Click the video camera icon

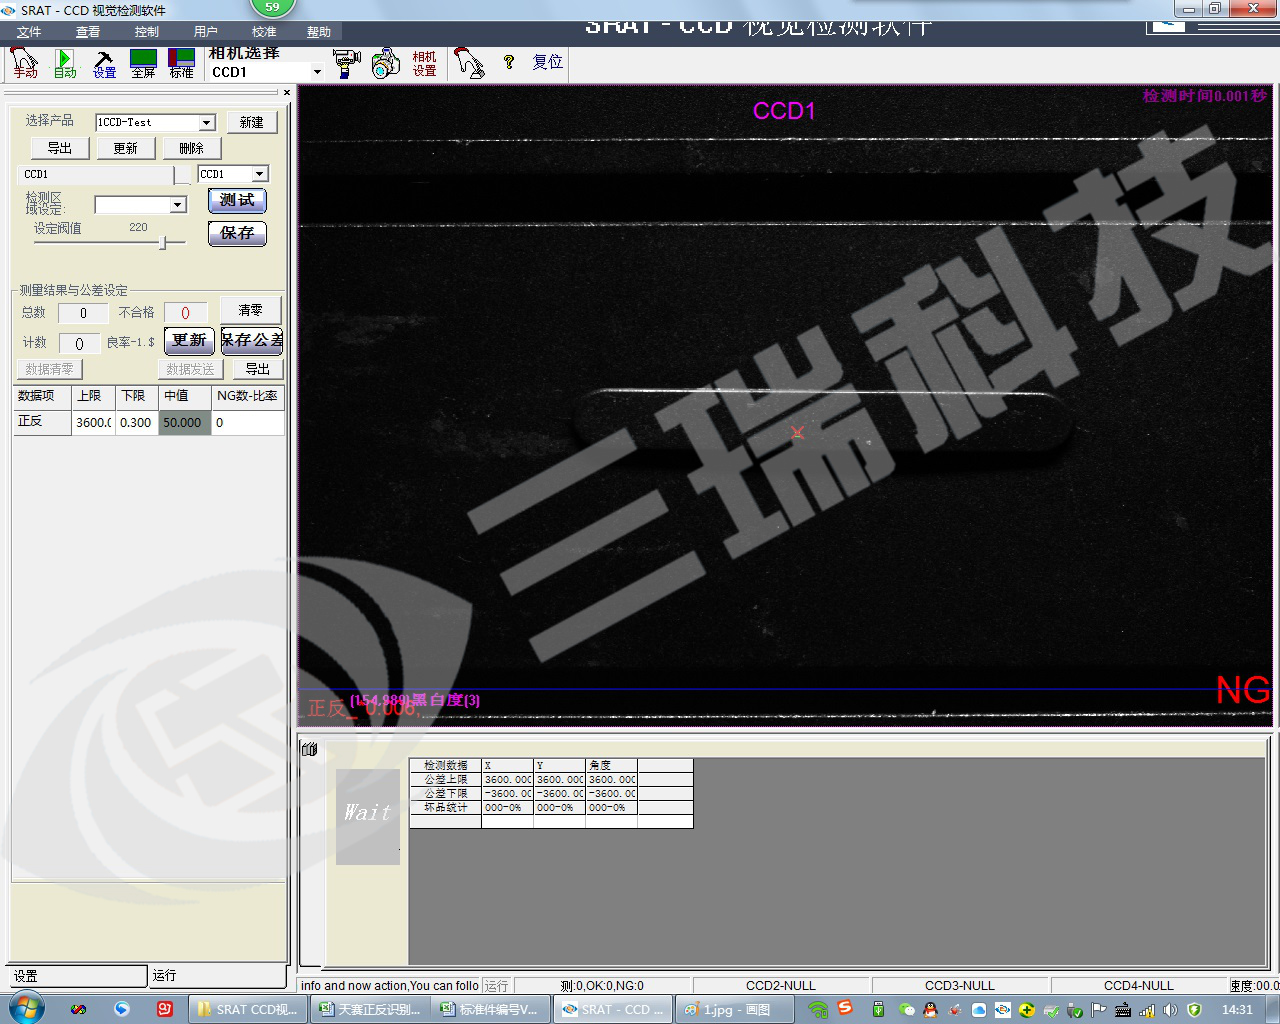[346, 63]
